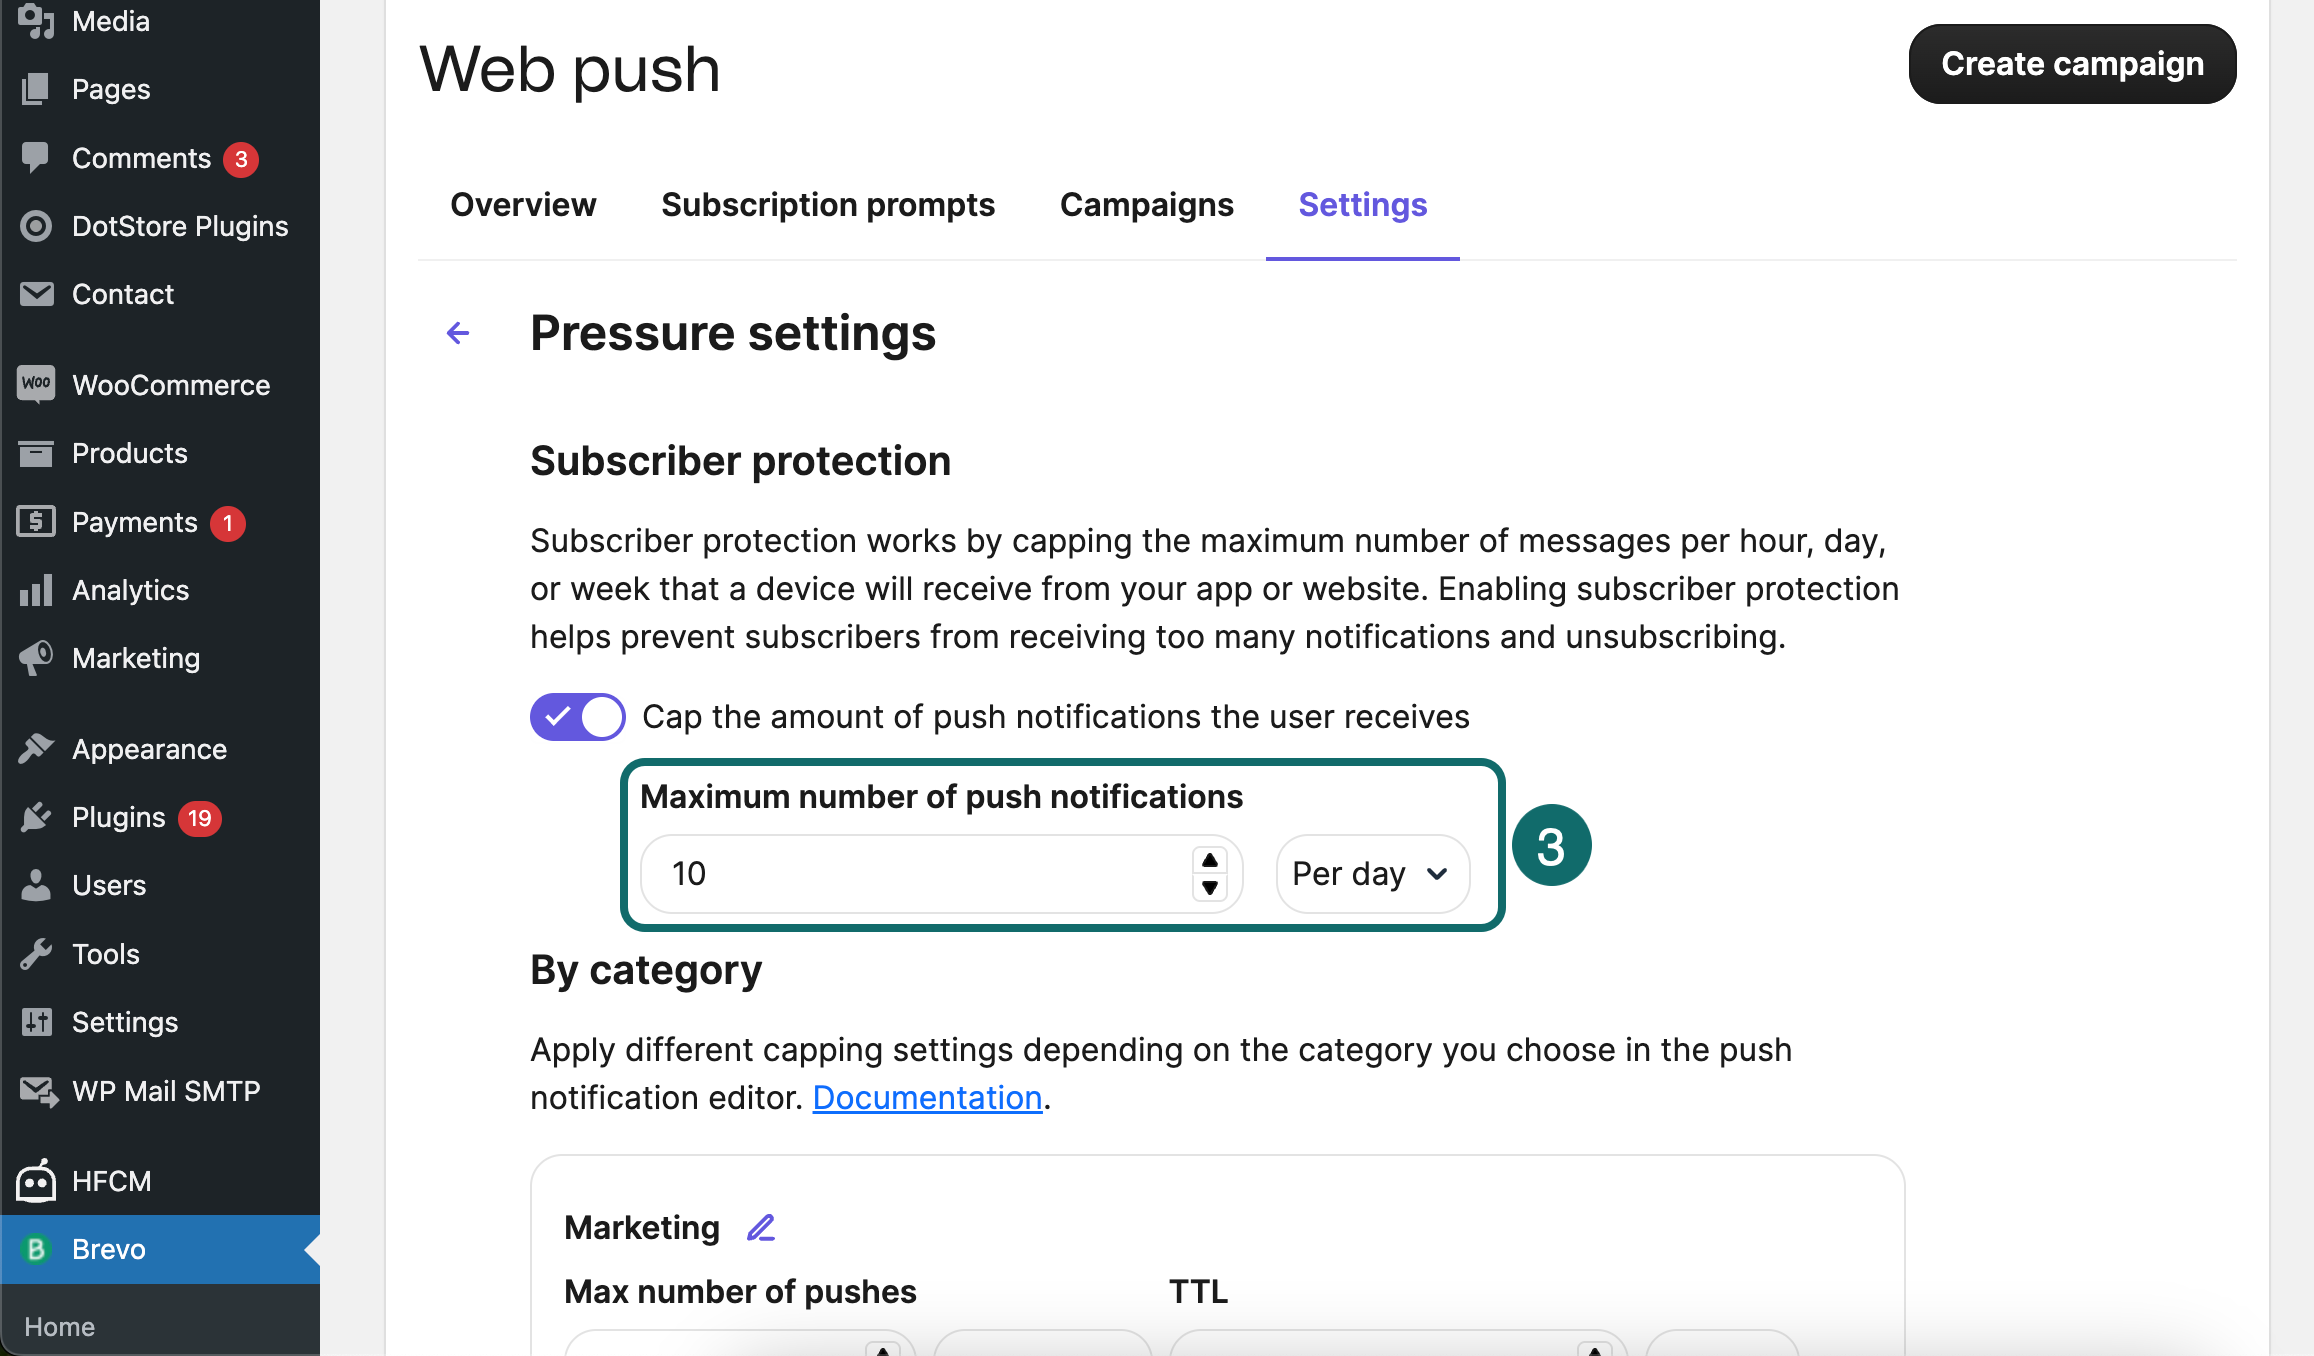Viewport: 2314px width, 1356px height.
Task: Click the HFCM robot icon
Action: coord(36,1181)
